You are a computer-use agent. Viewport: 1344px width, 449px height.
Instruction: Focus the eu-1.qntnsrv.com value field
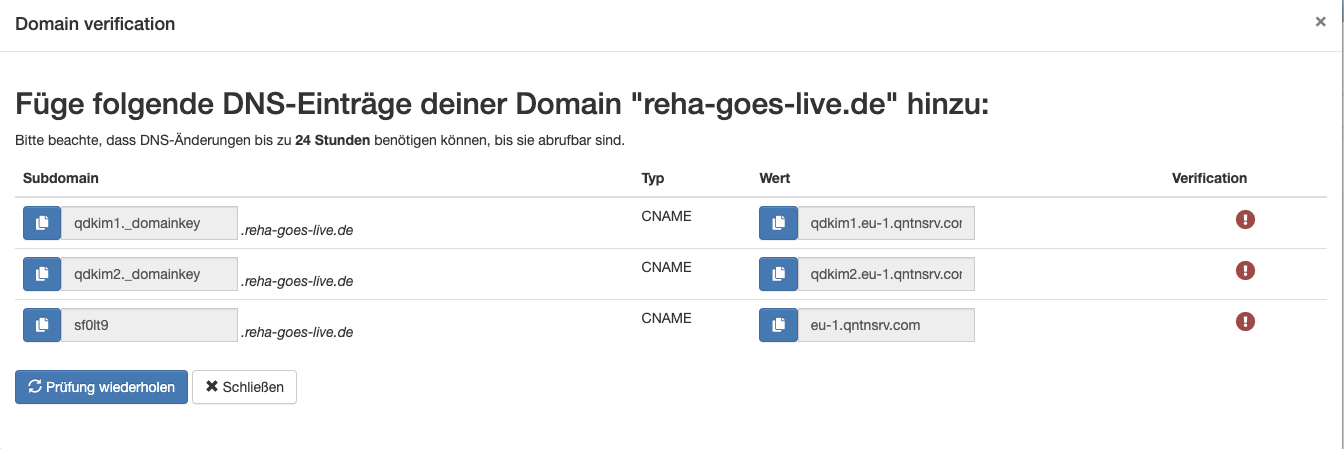885,325
